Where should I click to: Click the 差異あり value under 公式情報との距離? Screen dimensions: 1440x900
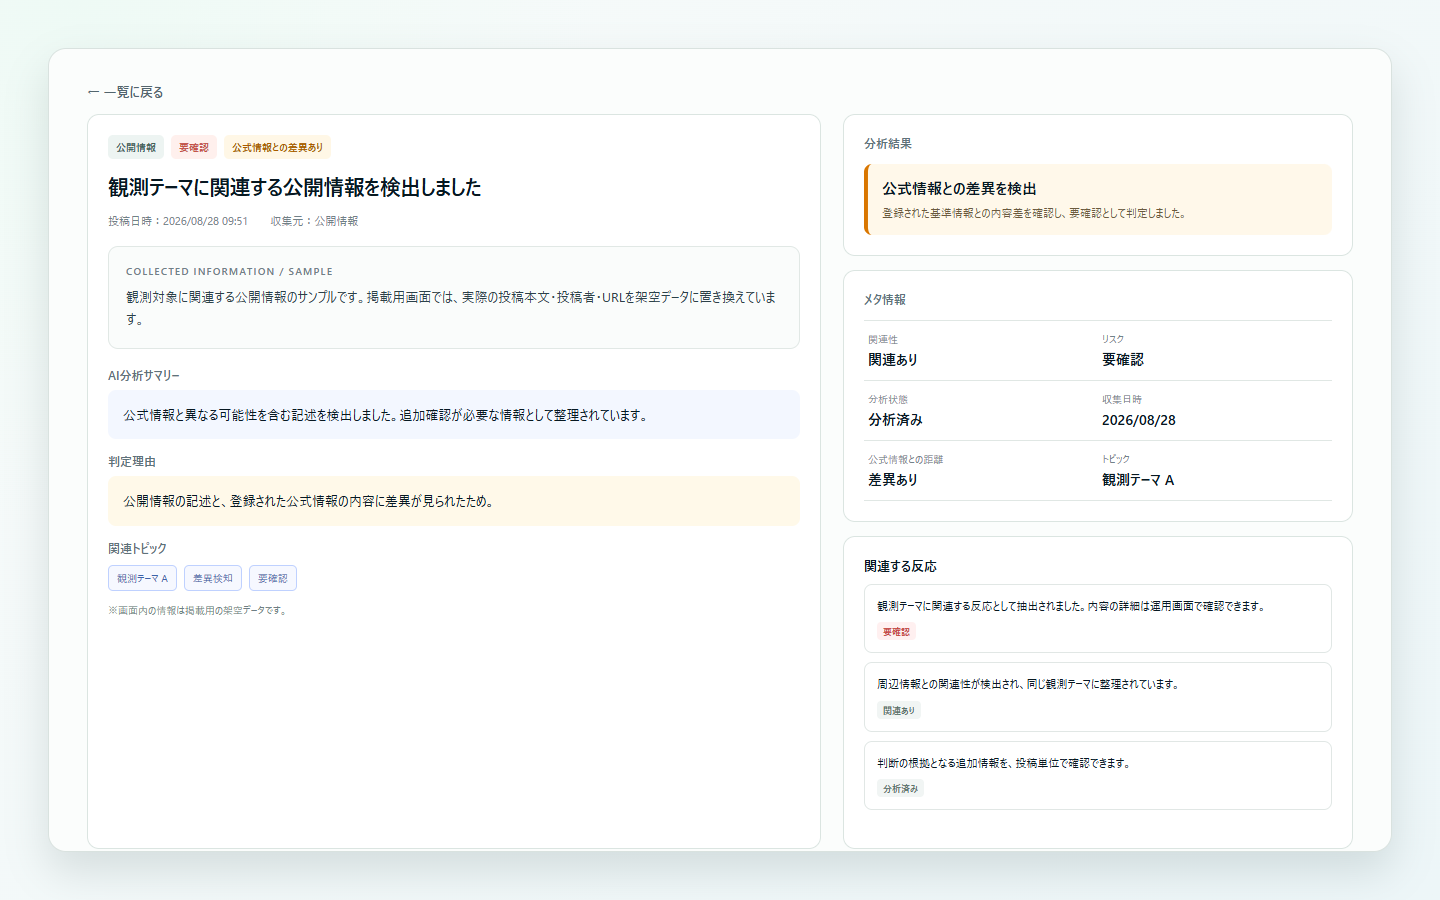[x=893, y=480]
